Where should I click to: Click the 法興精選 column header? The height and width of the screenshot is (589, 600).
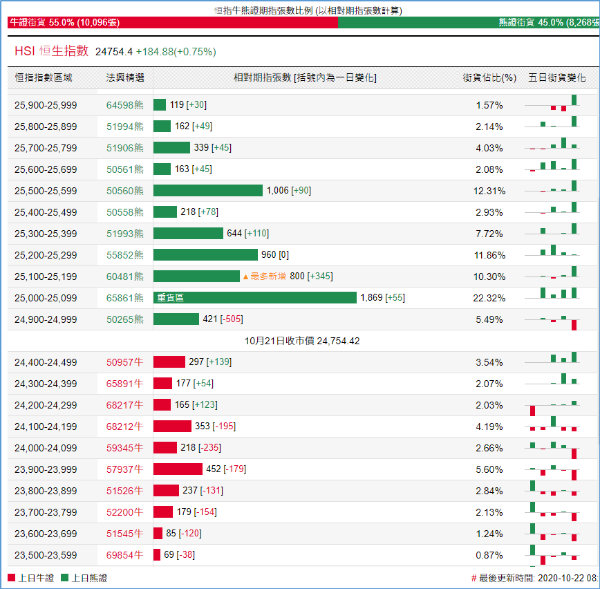pos(125,78)
